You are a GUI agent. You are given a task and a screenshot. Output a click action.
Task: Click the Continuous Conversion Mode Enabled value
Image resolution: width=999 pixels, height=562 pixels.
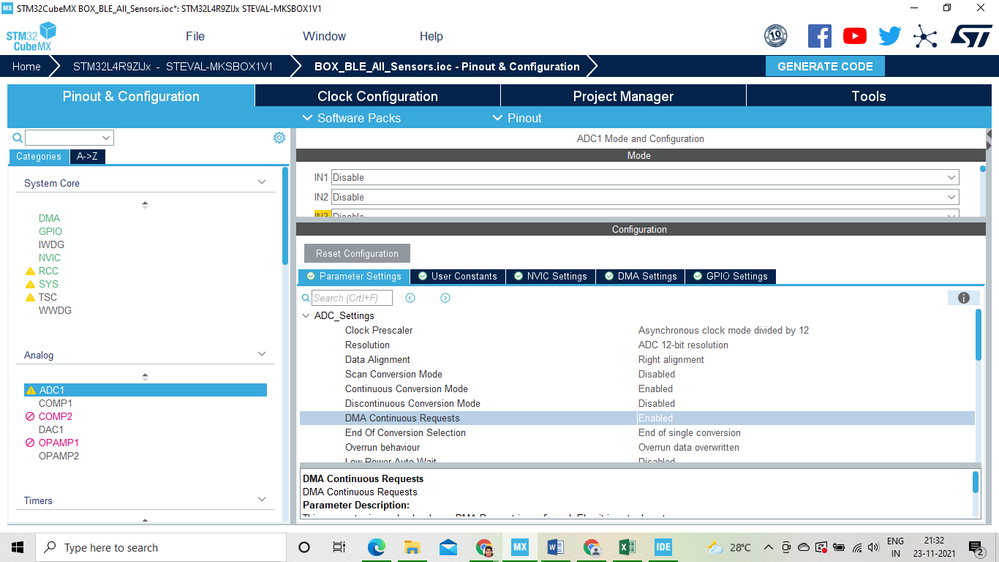[x=656, y=389]
